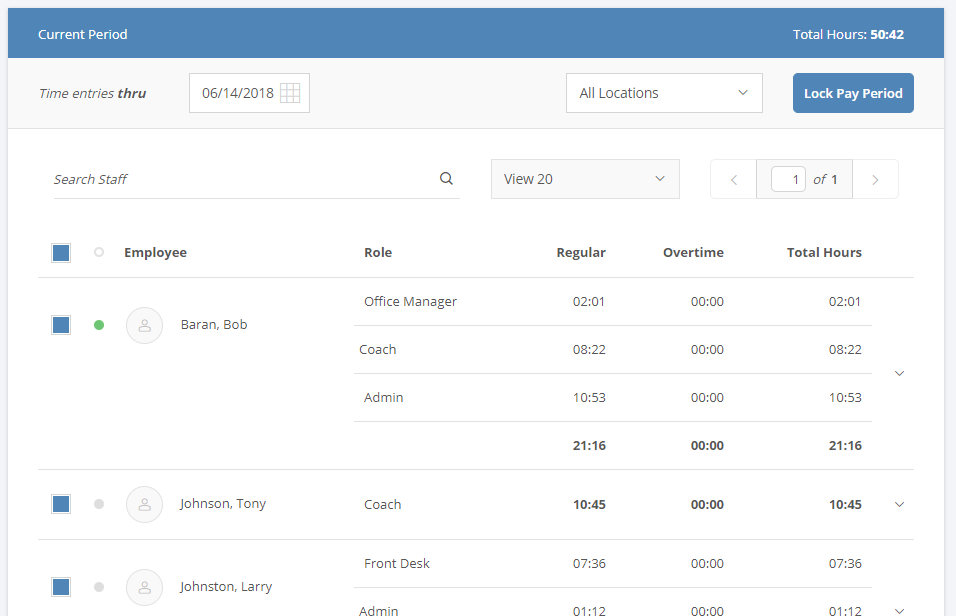Click the 06/14/2018 date field
956x616 pixels.
[x=249, y=93]
